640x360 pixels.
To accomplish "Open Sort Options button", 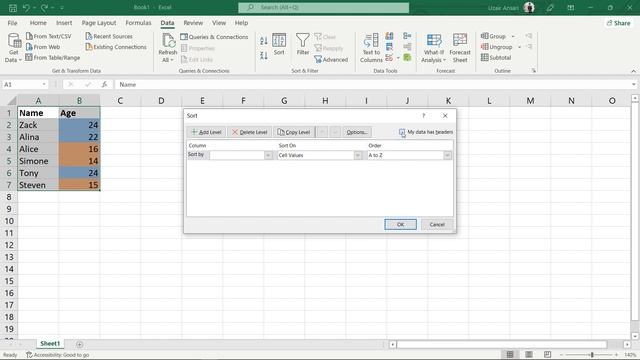I will (x=357, y=132).
